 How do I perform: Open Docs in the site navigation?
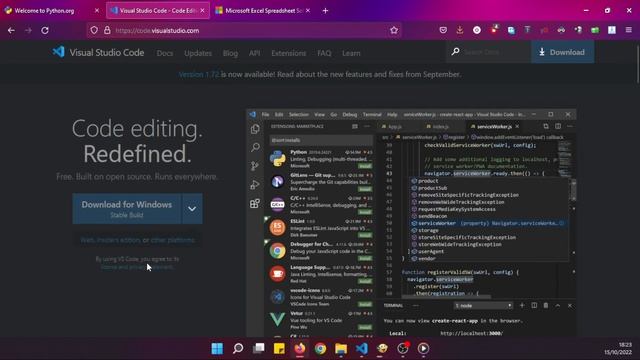pos(165,53)
